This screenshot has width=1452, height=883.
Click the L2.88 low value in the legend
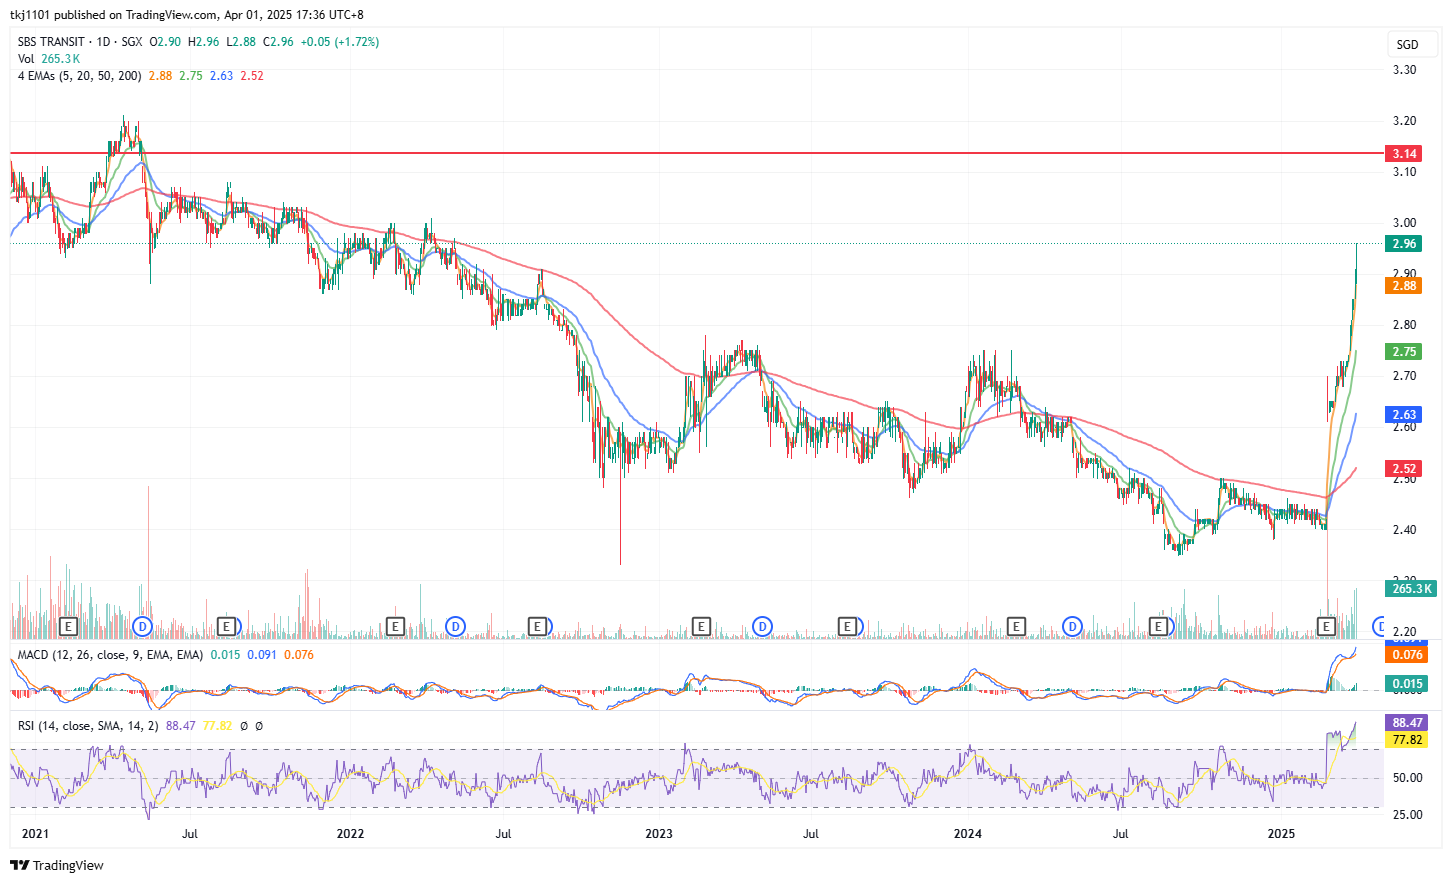pyautogui.click(x=241, y=42)
